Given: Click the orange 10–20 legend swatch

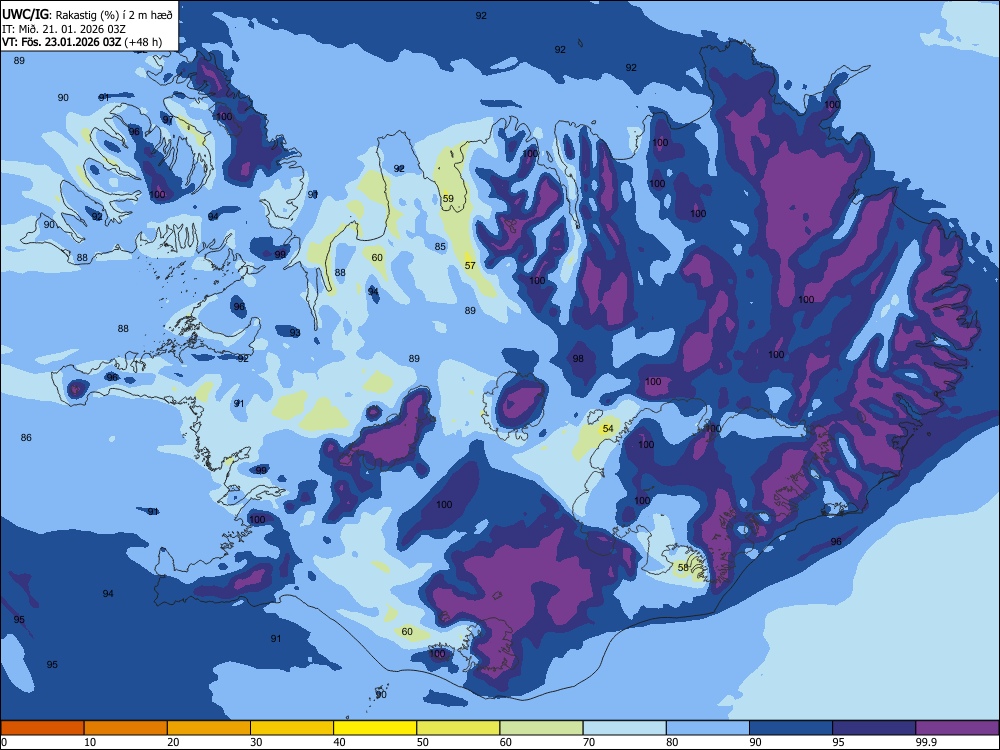Looking at the screenshot, I should 126,728.
